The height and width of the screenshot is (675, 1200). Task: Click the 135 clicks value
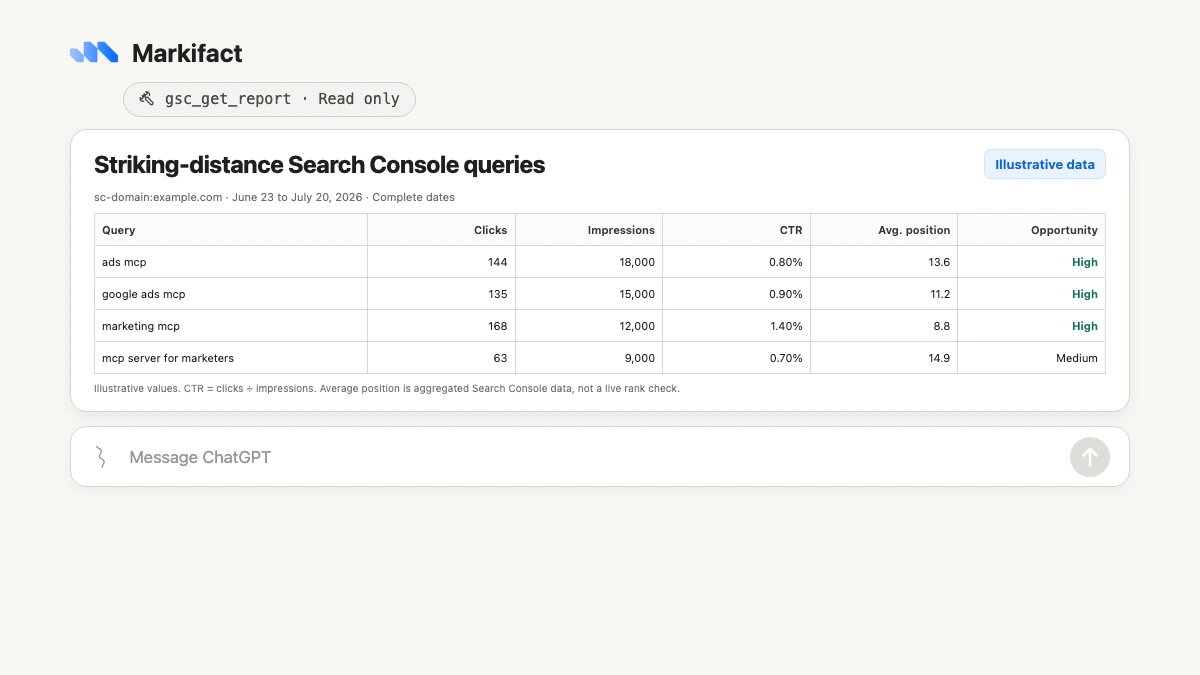pyautogui.click(x=497, y=294)
